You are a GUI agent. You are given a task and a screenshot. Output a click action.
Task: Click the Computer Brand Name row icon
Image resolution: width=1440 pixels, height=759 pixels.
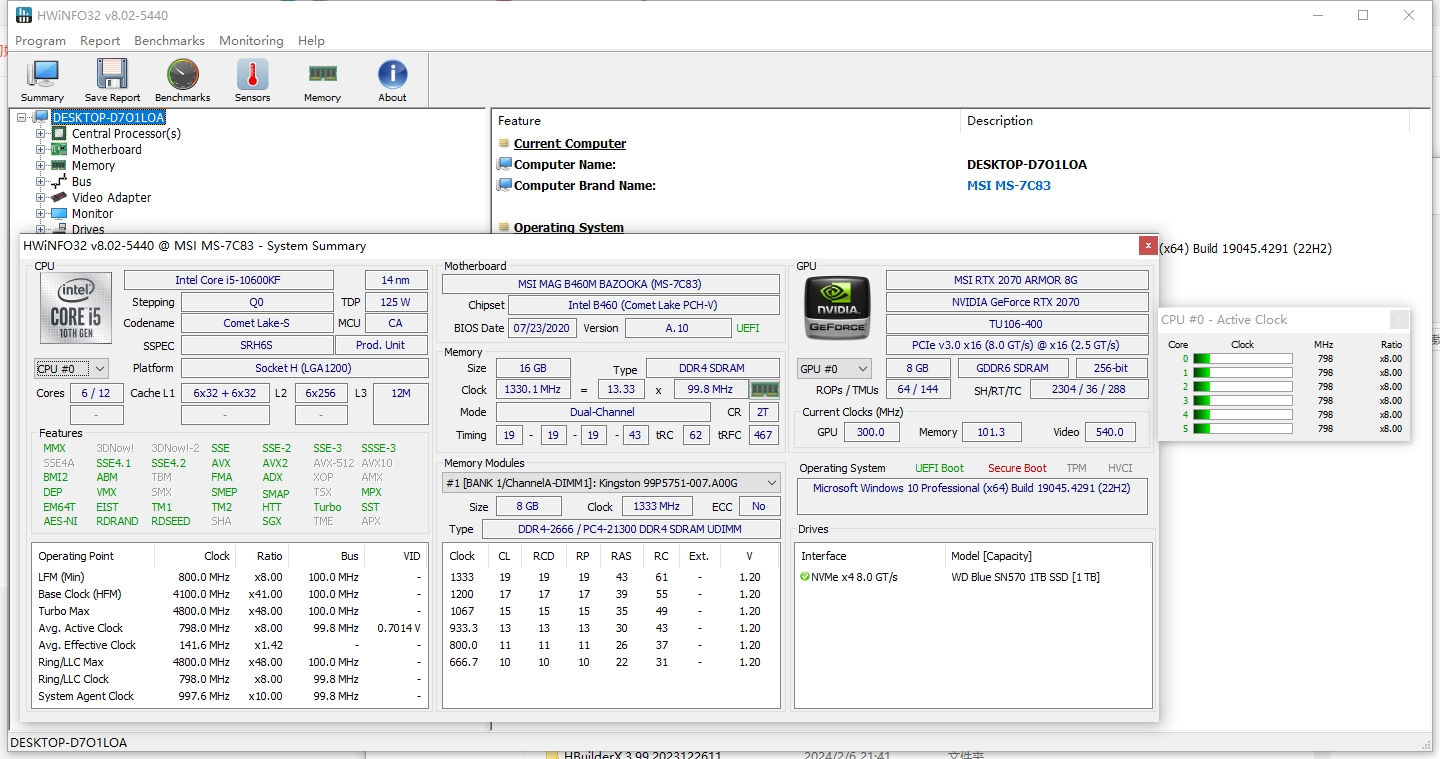tap(504, 186)
